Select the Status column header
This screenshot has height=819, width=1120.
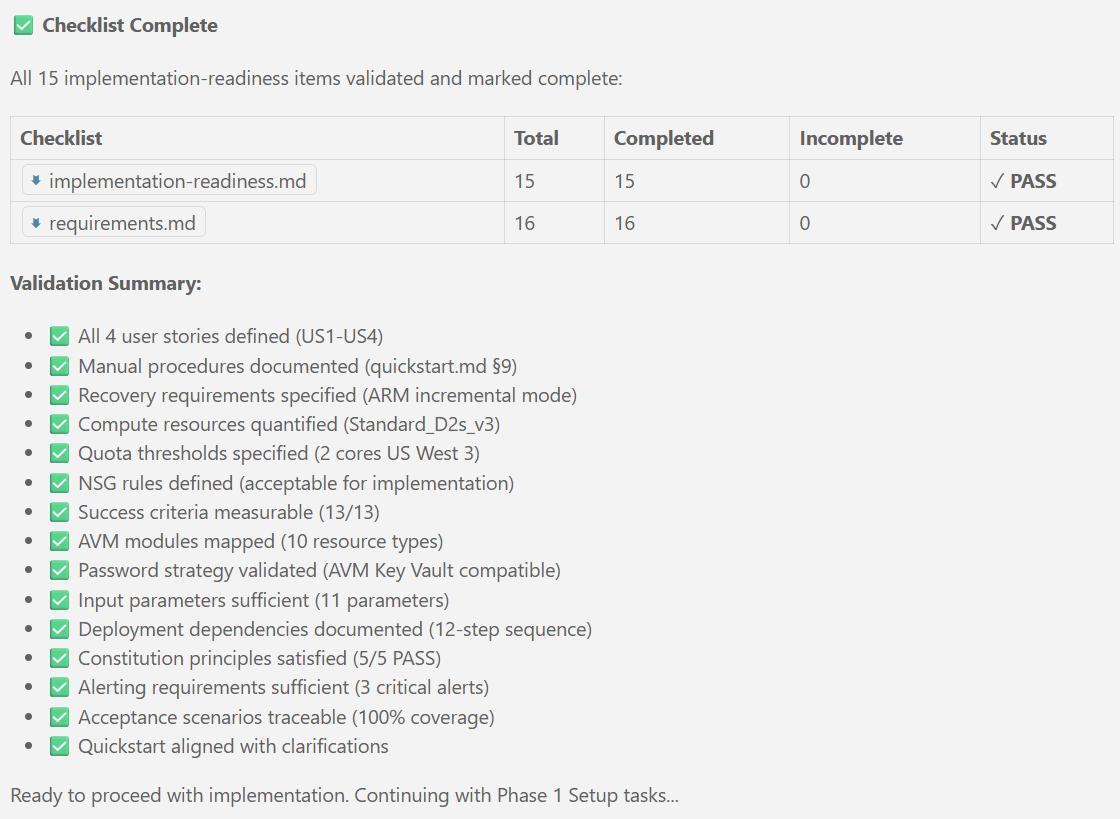pyautogui.click(x=1017, y=137)
